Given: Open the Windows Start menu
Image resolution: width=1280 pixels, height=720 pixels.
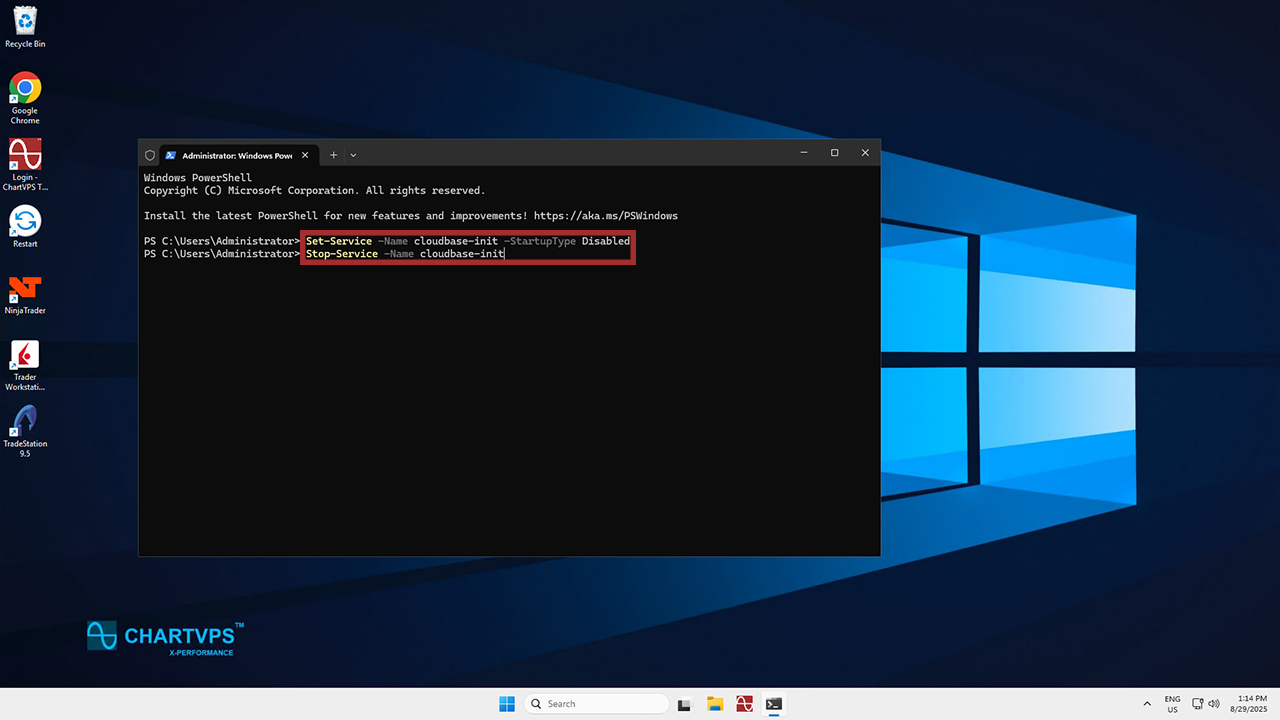Looking at the screenshot, I should tap(507, 704).
